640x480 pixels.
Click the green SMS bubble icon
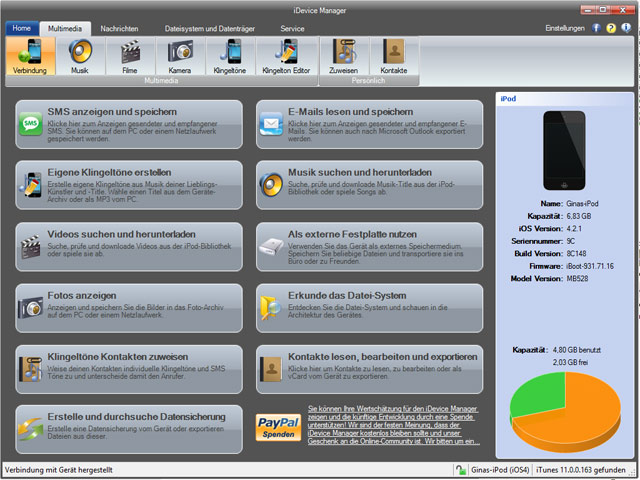31,124
